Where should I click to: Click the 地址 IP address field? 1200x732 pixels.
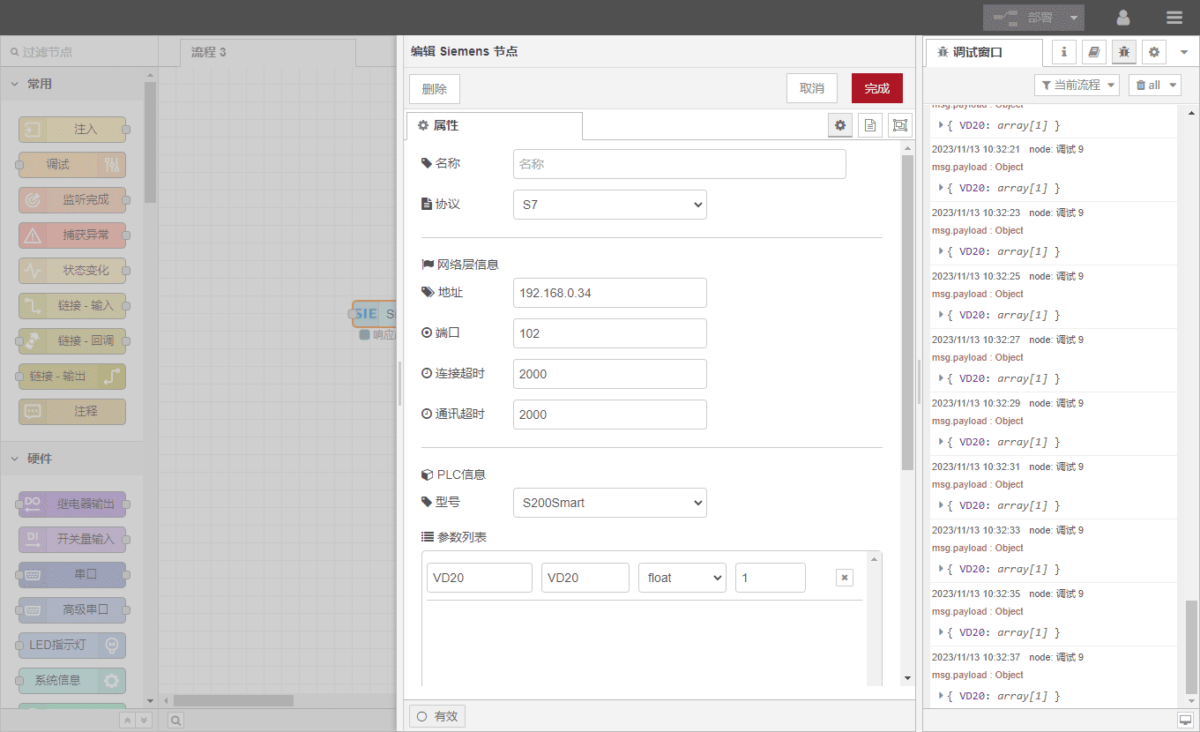click(609, 293)
